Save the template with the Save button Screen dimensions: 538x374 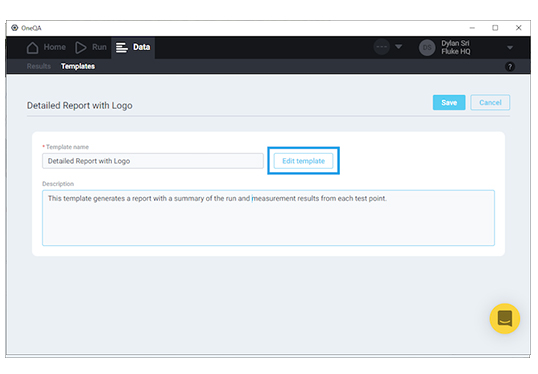point(449,103)
